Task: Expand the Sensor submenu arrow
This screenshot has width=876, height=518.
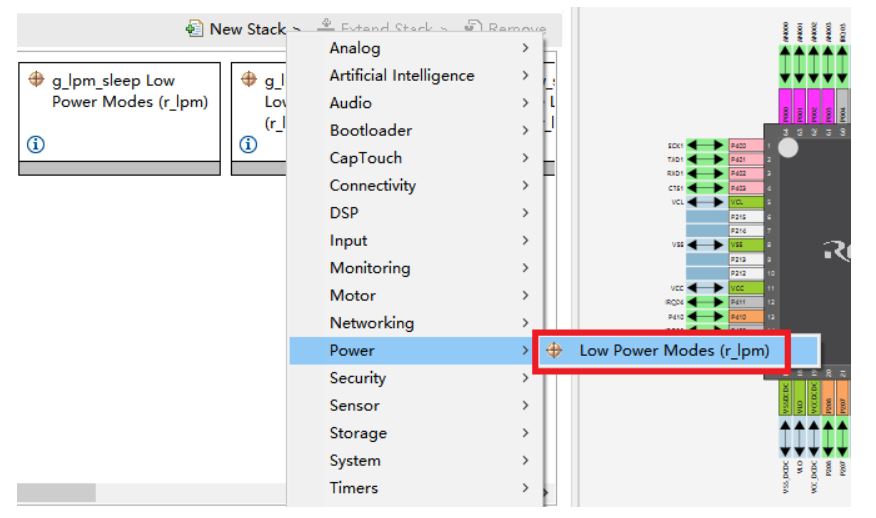Action: [x=525, y=405]
